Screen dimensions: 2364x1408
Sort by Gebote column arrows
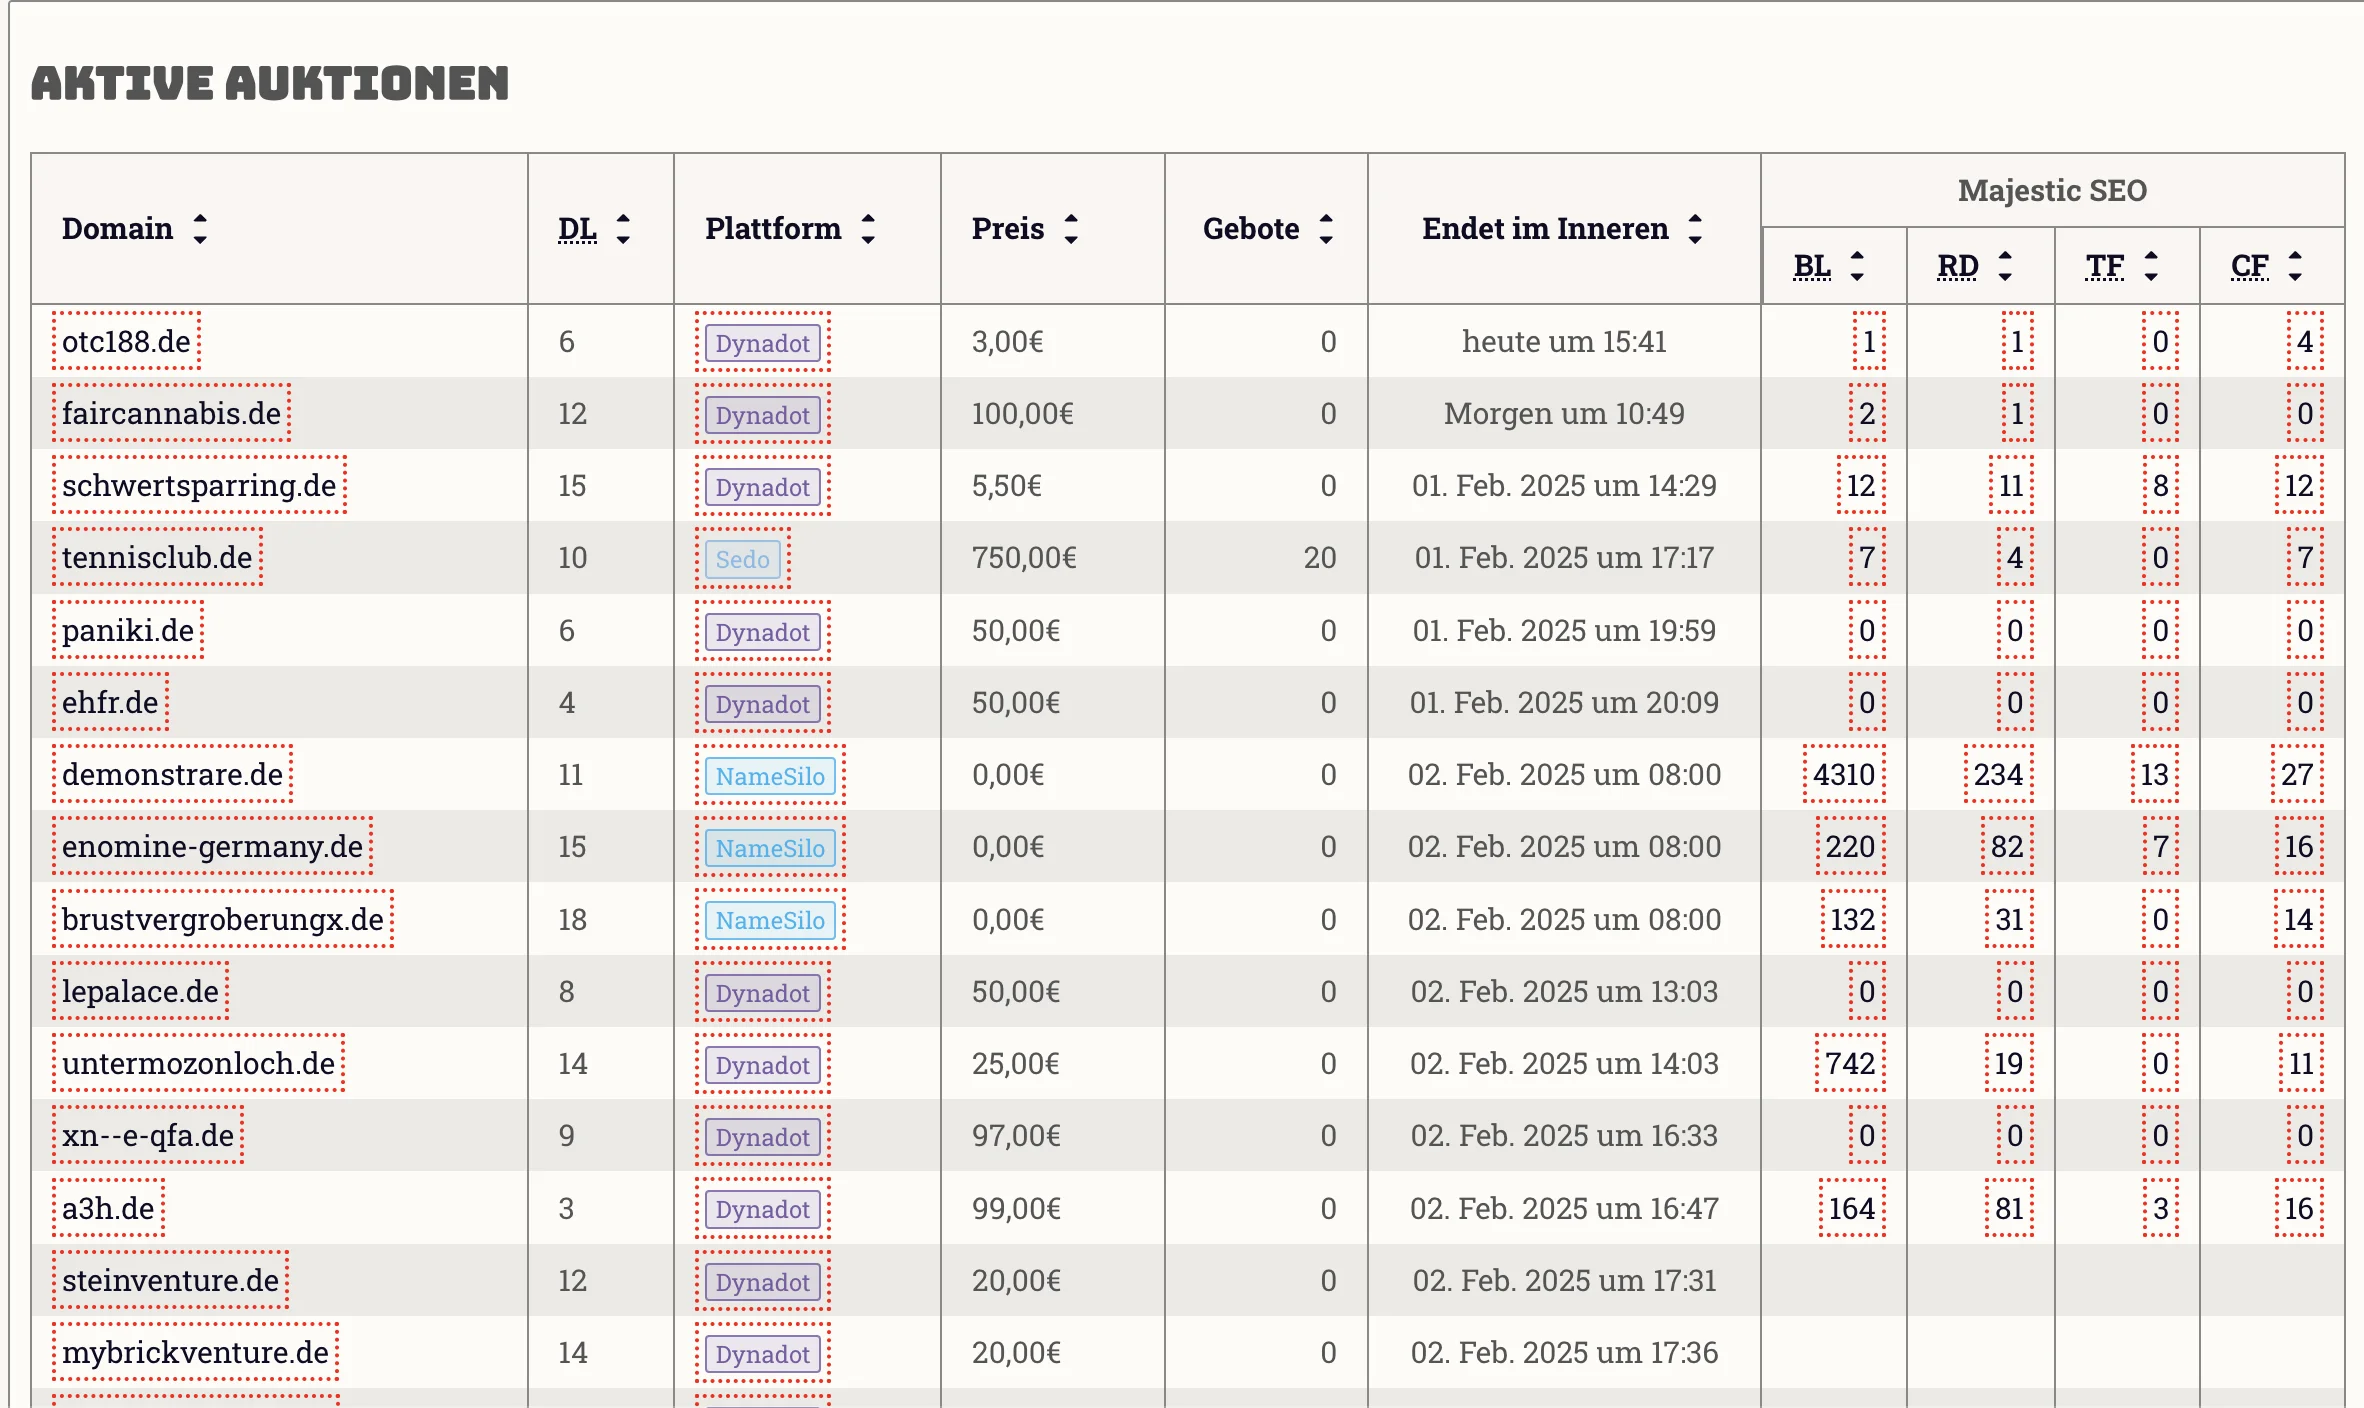[1326, 229]
